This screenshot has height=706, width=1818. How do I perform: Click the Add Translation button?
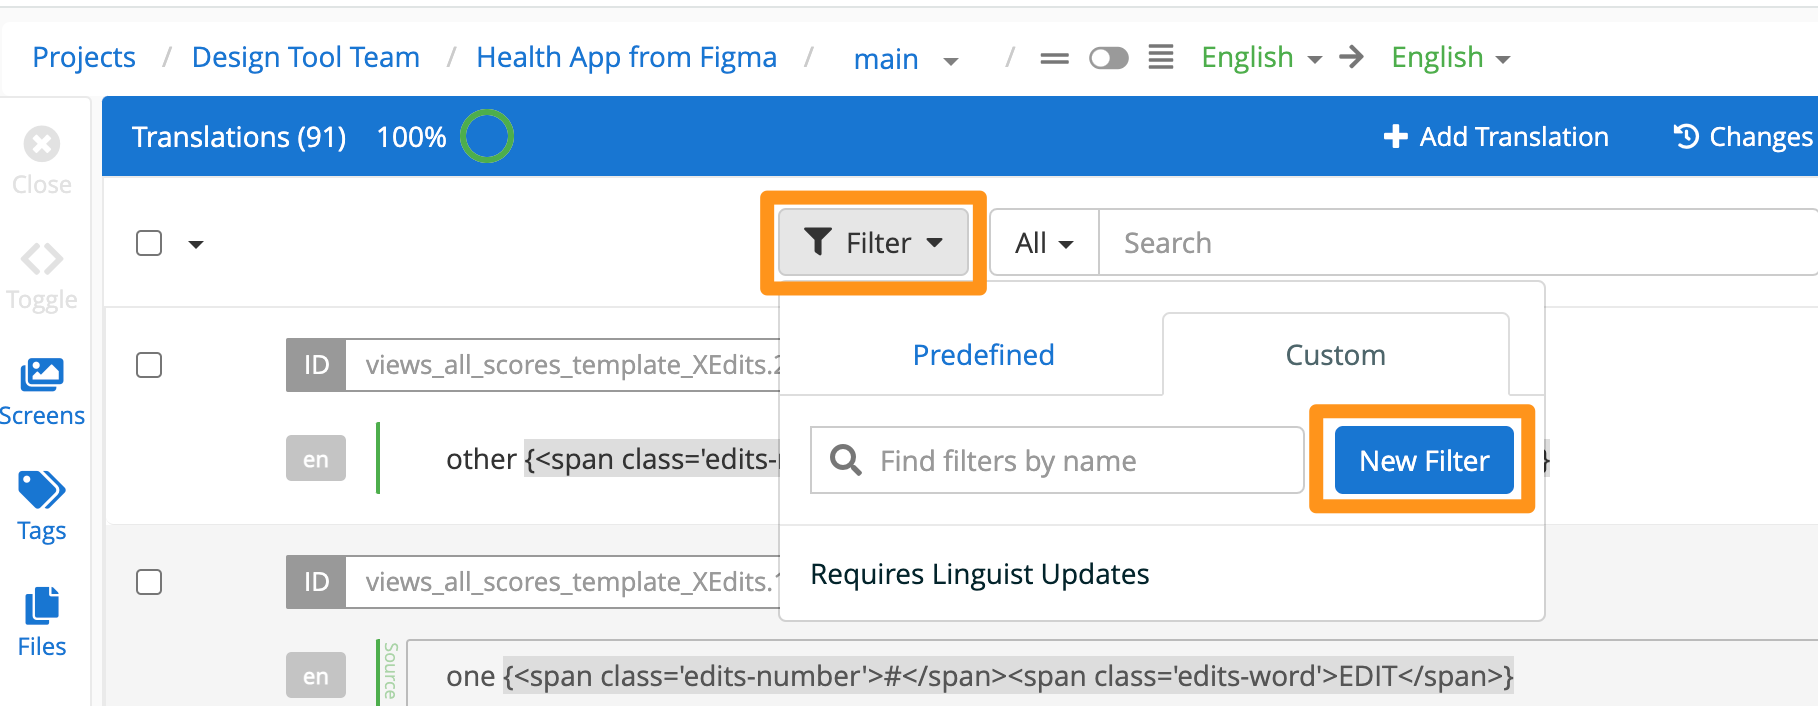point(1496,136)
